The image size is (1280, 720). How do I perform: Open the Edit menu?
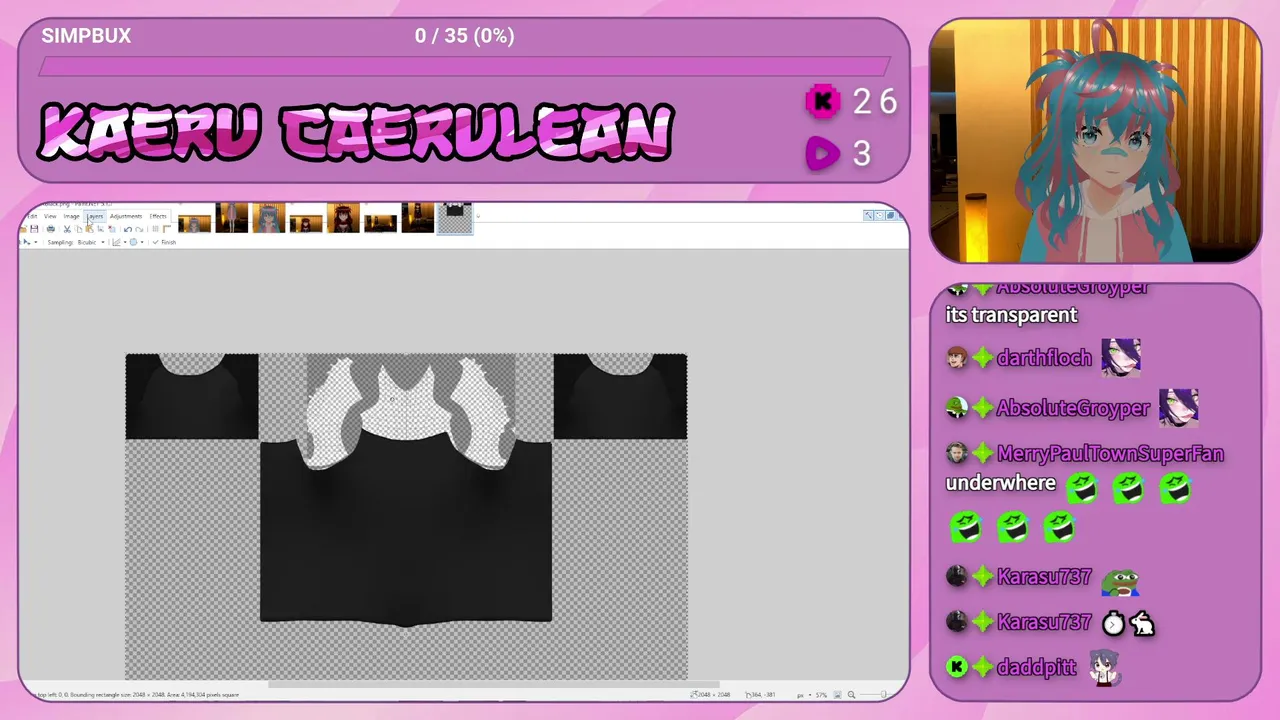click(33, 216)
